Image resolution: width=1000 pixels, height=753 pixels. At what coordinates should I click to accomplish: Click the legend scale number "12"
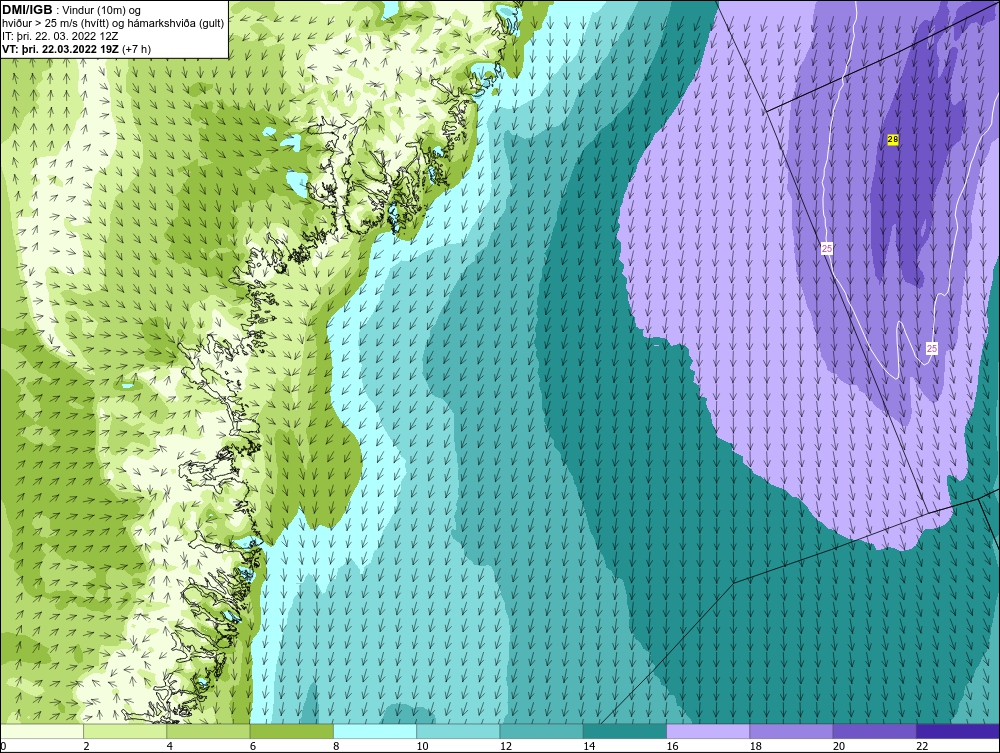click(506, 746)
